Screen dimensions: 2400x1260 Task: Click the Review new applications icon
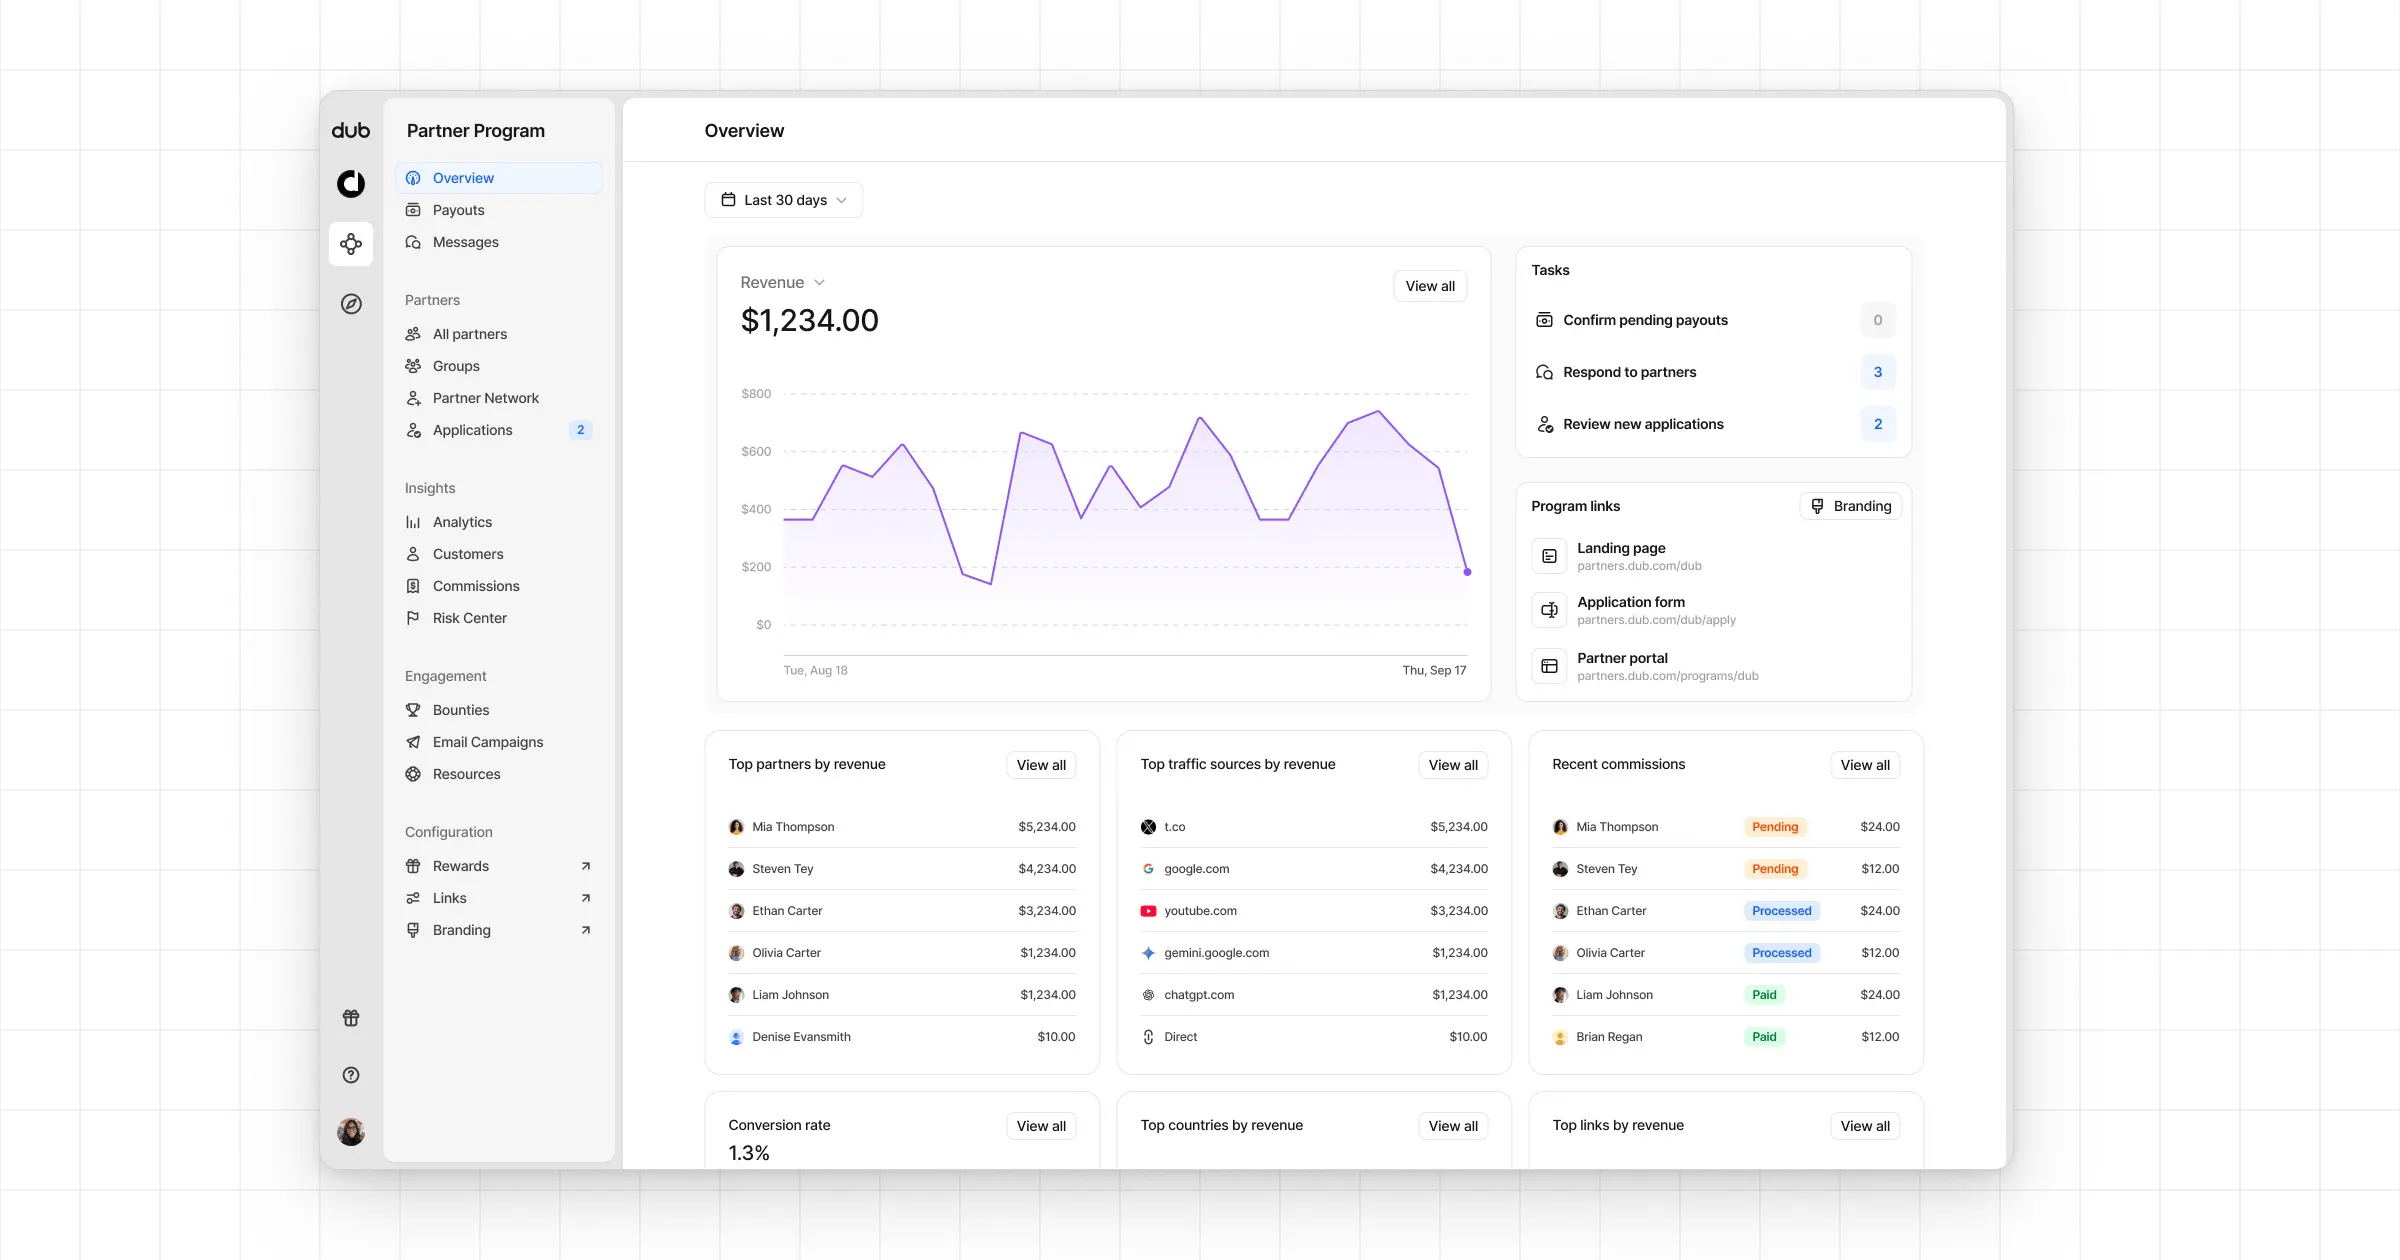click(1544, 424)
